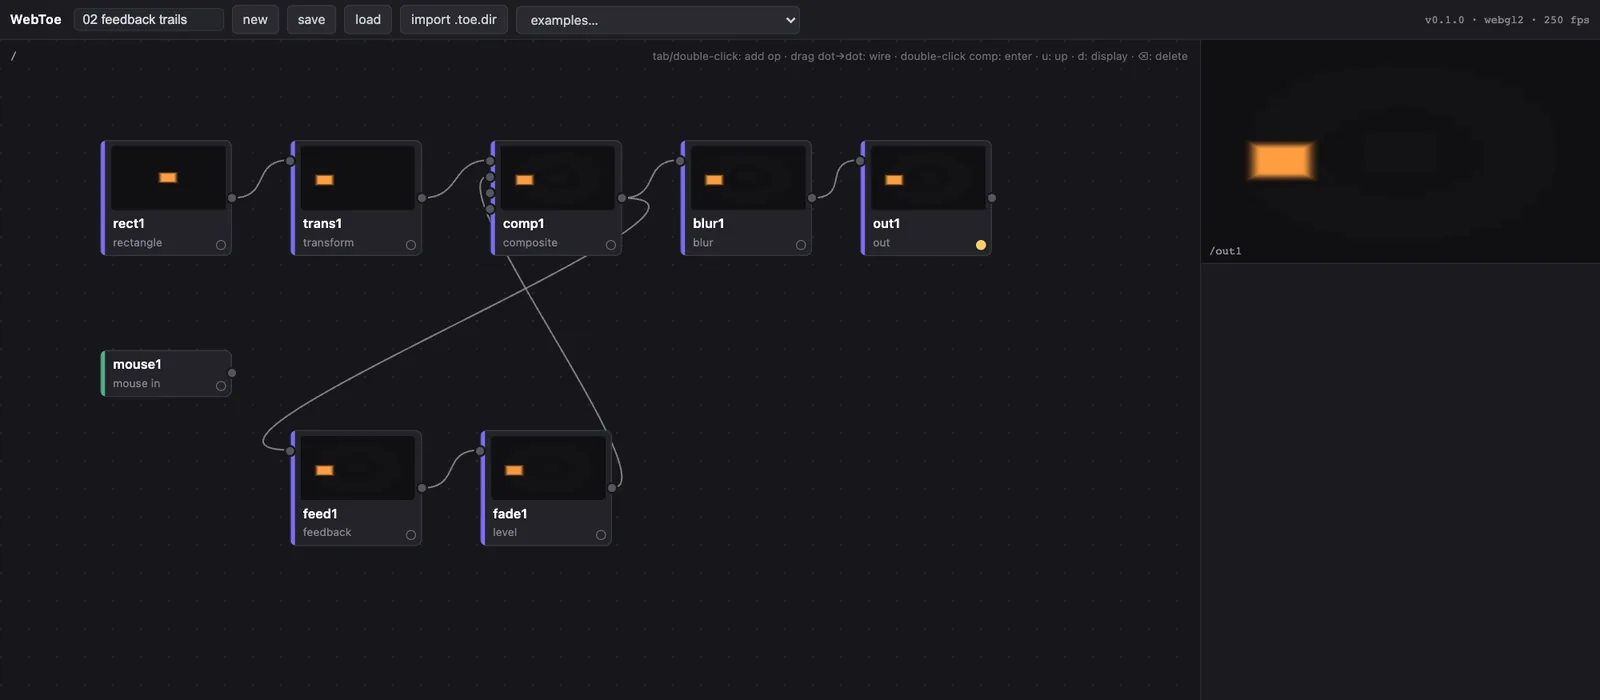Select out1 node preview thumbnail
Viewport: 1600px width, 700px height.
pyautogui.click(x=928, y=177)
